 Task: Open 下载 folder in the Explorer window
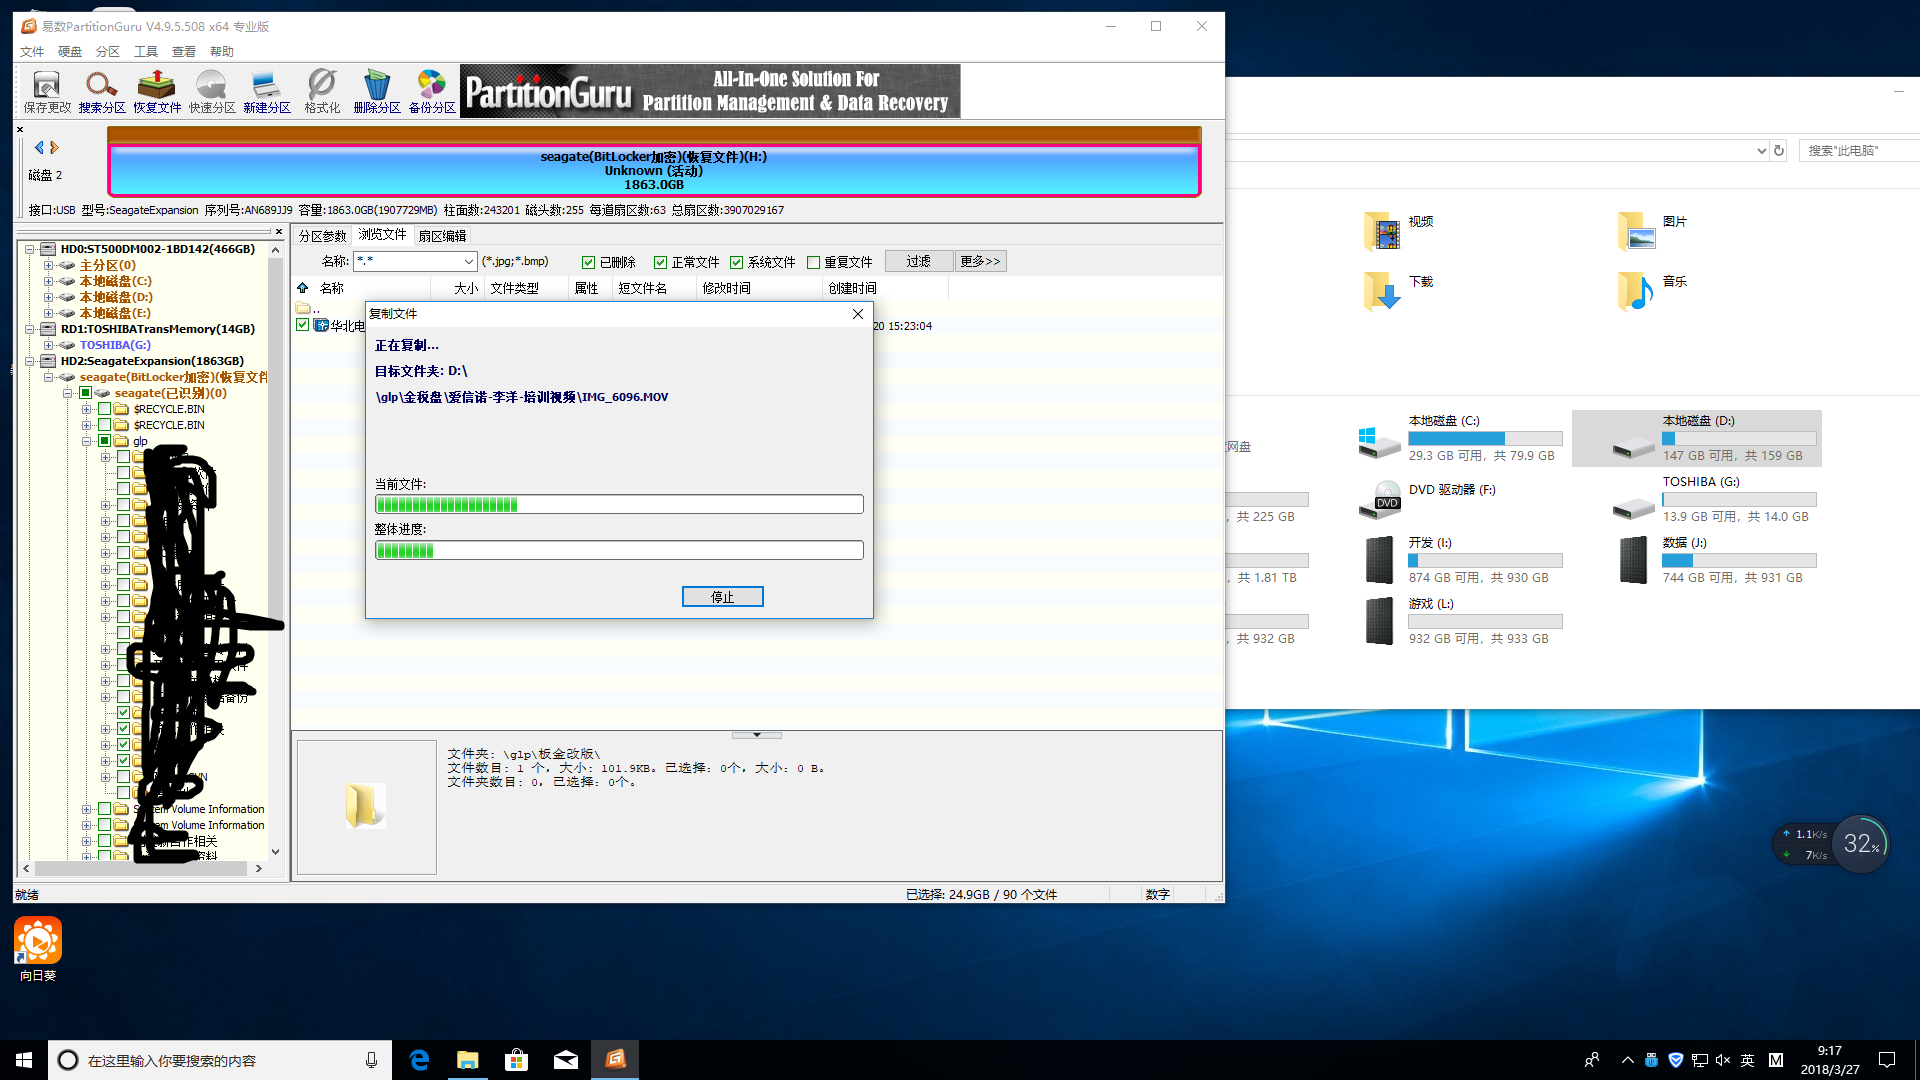point(1400,291)
